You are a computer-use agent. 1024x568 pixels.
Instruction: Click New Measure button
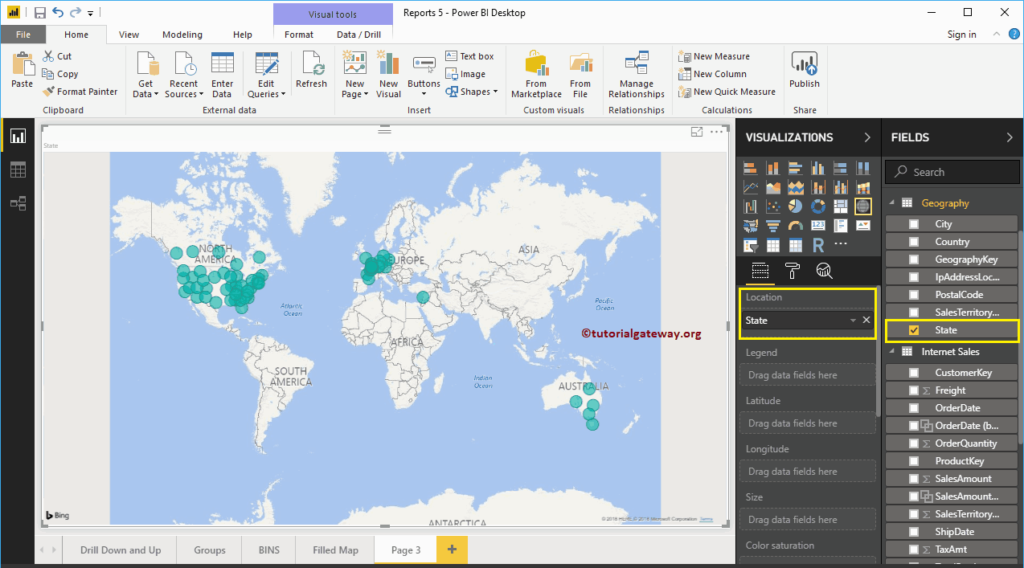tap(714, 56)
